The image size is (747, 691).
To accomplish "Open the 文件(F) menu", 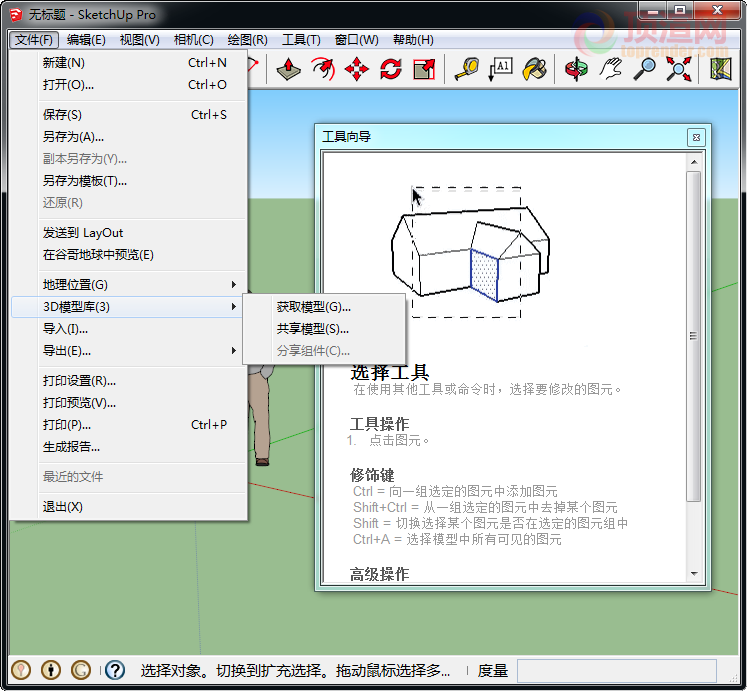I will click(x=34, y=40).
